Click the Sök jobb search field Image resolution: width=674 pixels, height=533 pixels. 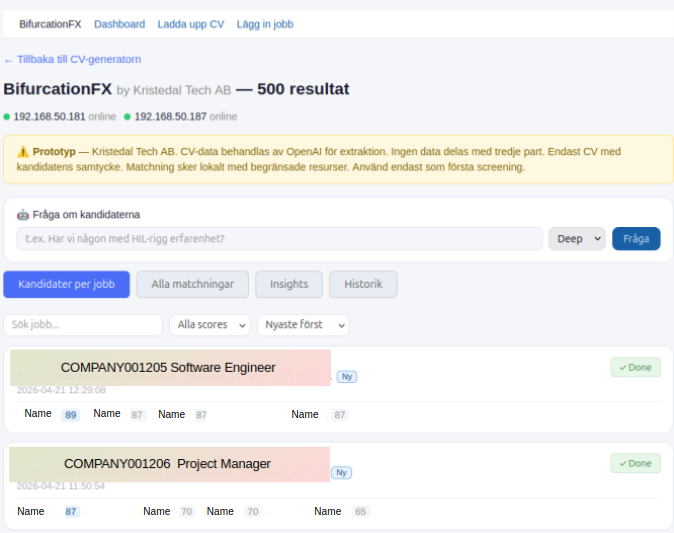pyautogui.click(x=83, y=325)
